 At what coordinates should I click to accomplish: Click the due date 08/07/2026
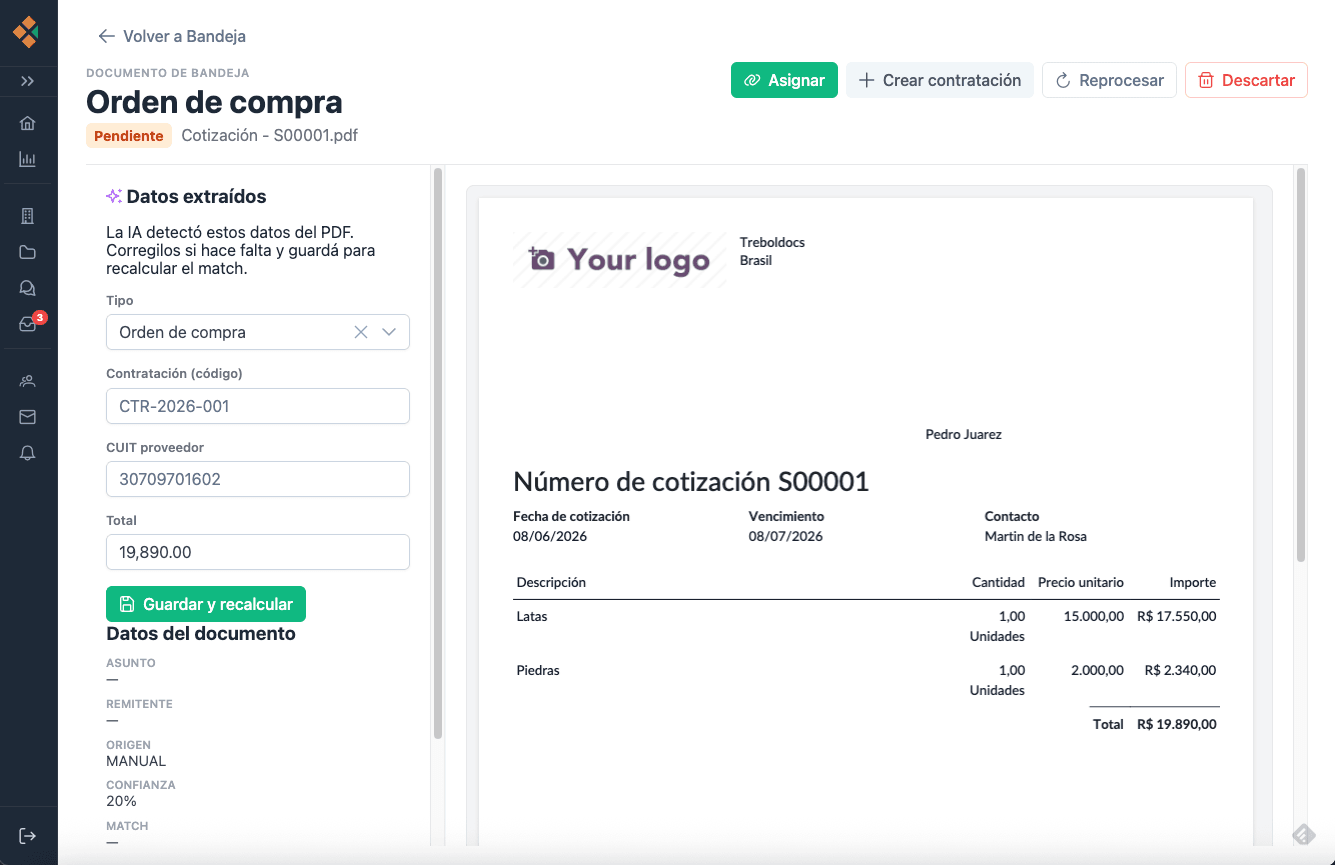click(786, 536)
